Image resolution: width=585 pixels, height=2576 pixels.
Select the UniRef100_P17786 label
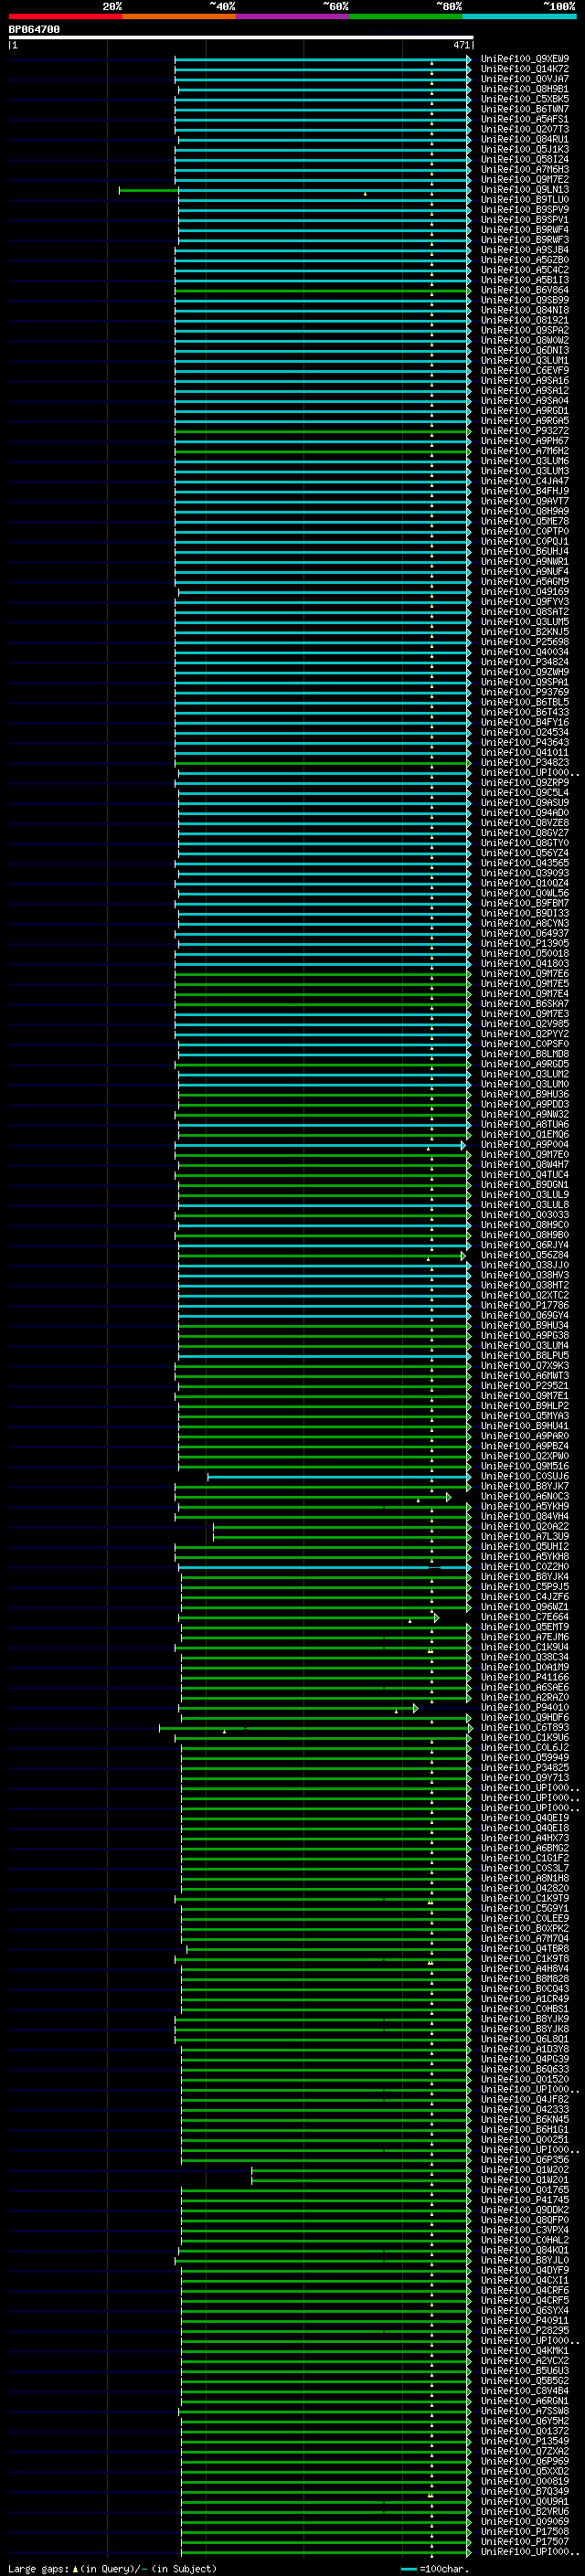pos(525,1306)
